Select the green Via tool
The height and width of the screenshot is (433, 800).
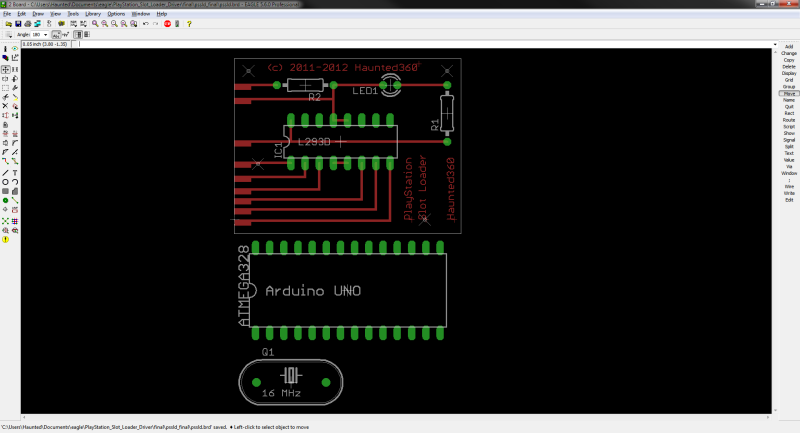point(6,200)
